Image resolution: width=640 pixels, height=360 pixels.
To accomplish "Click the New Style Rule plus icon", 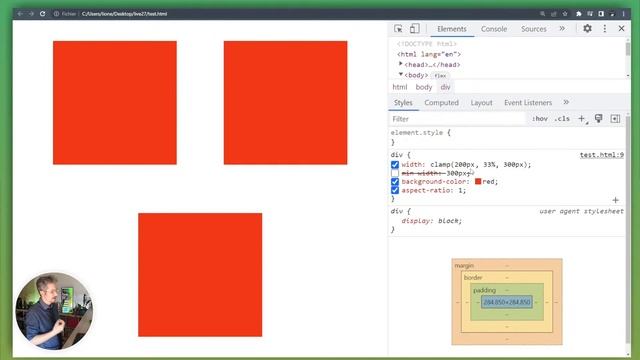I will pos(582,119).
